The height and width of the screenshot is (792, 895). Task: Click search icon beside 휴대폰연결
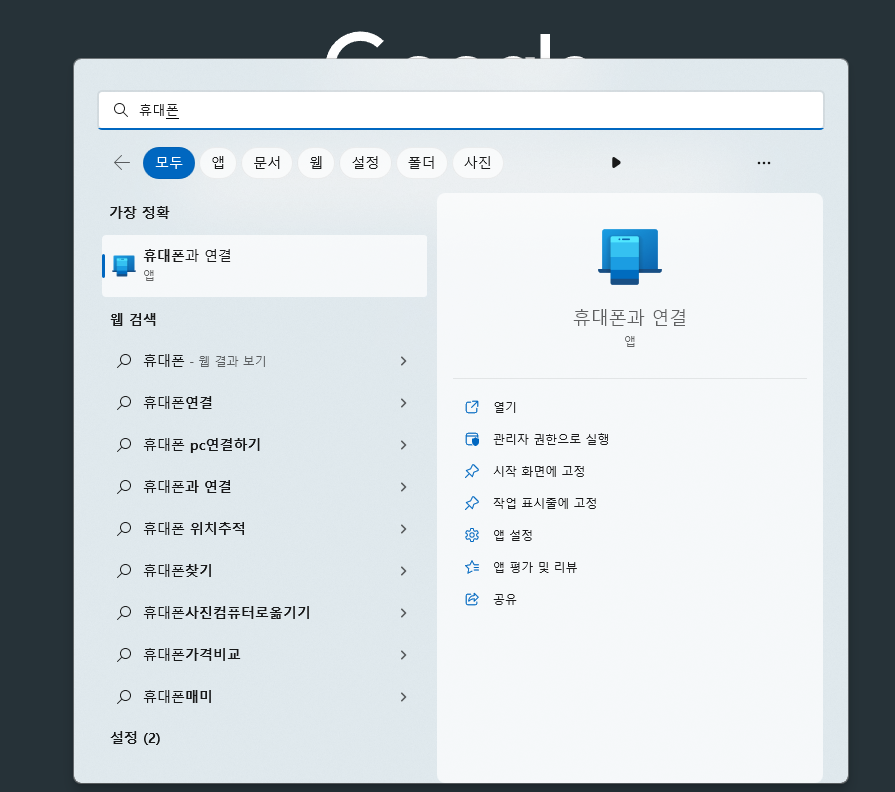[x=124, y=403]
